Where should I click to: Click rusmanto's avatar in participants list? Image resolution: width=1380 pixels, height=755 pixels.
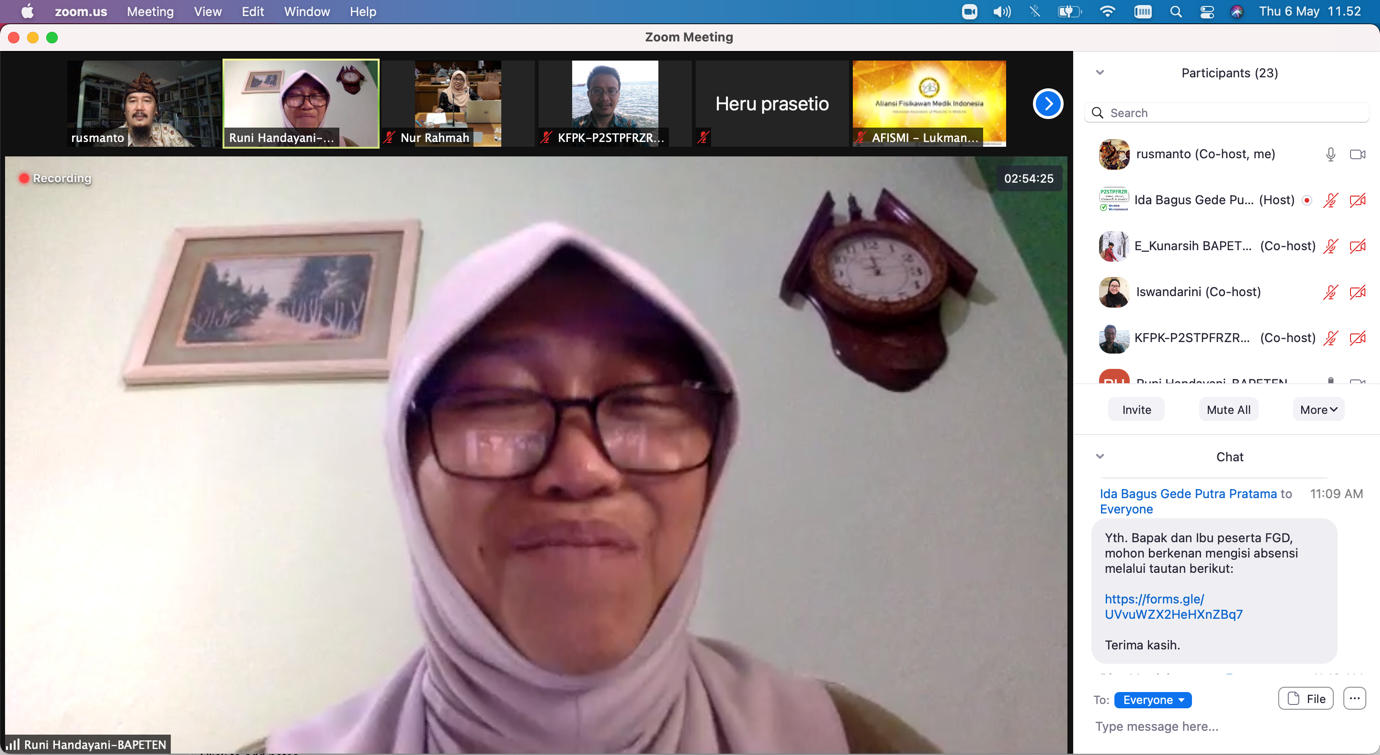tap(1114, 154)
